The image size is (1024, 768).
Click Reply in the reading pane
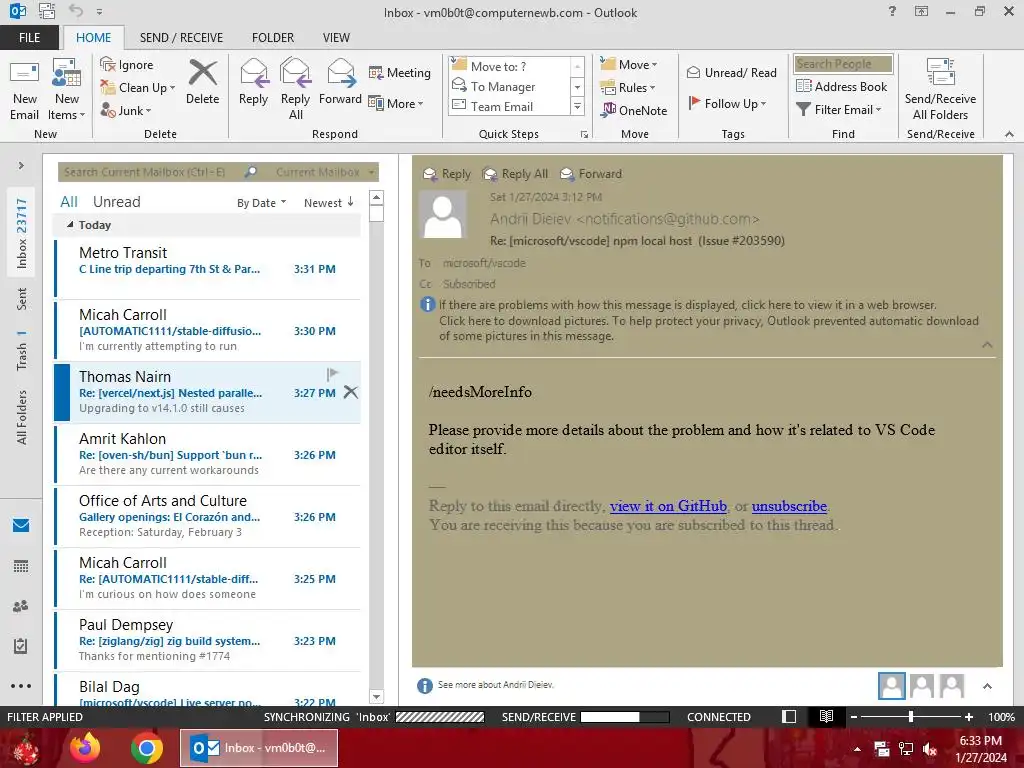point(447,174)
